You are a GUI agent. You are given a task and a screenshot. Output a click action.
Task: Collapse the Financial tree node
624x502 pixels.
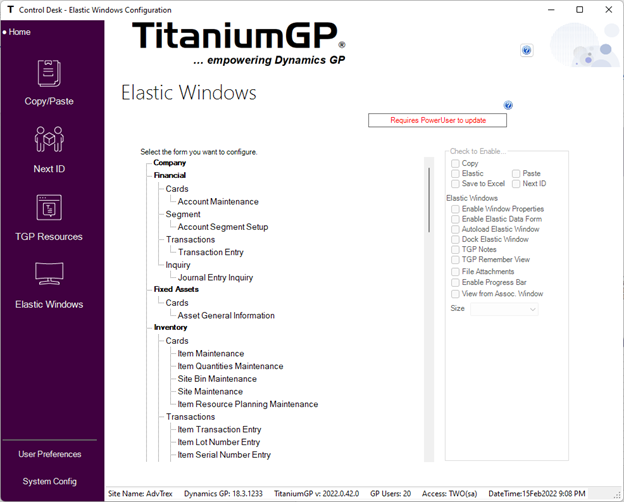[170, 175]
